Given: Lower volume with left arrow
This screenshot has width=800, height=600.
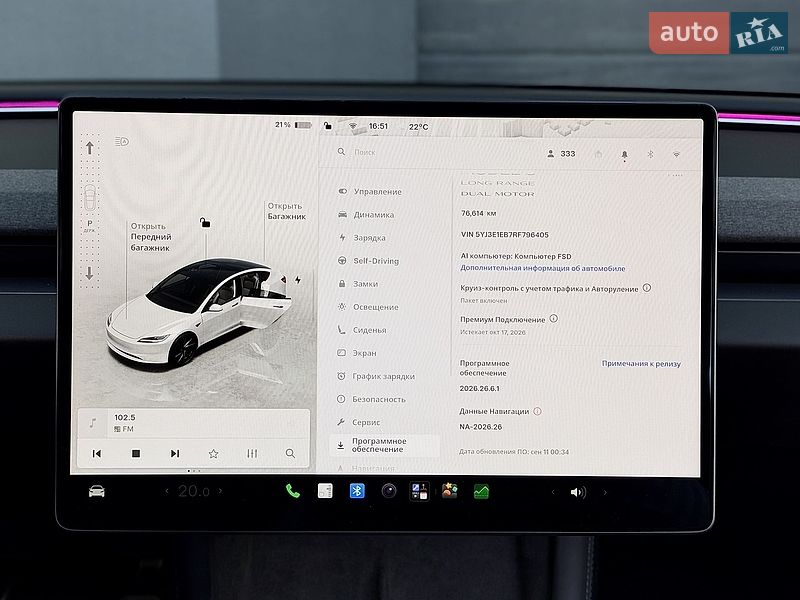Looking at the screenshot, I should [553, 492].
